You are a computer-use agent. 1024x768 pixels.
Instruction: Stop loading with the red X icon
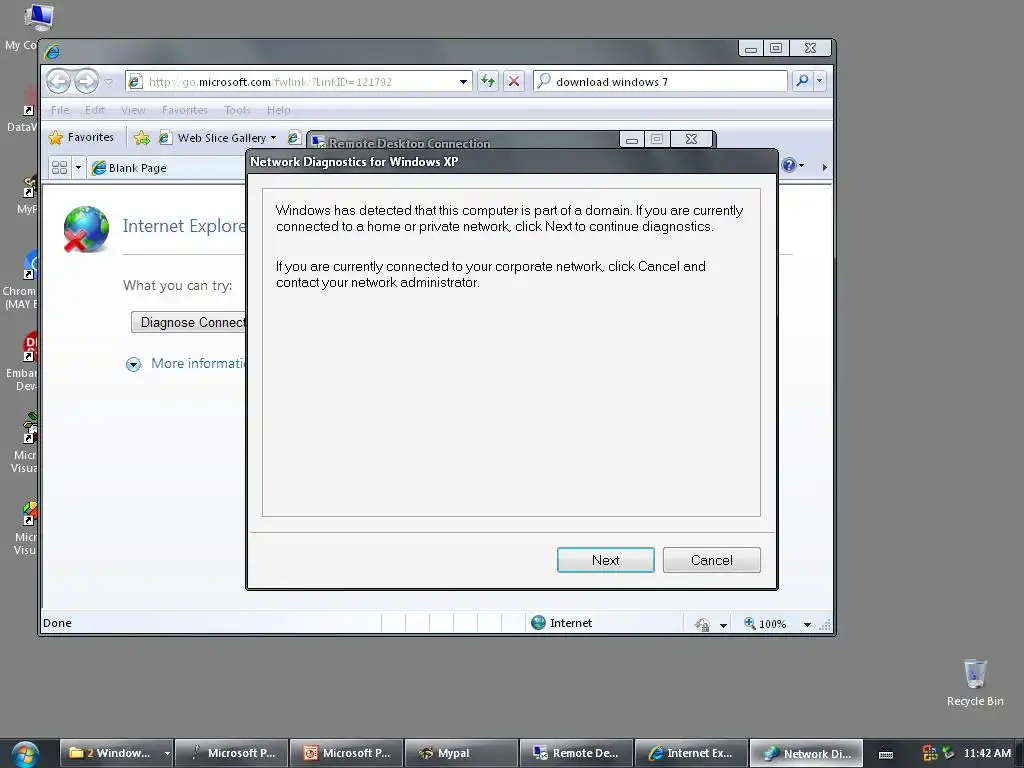click(x=514, y=82)
